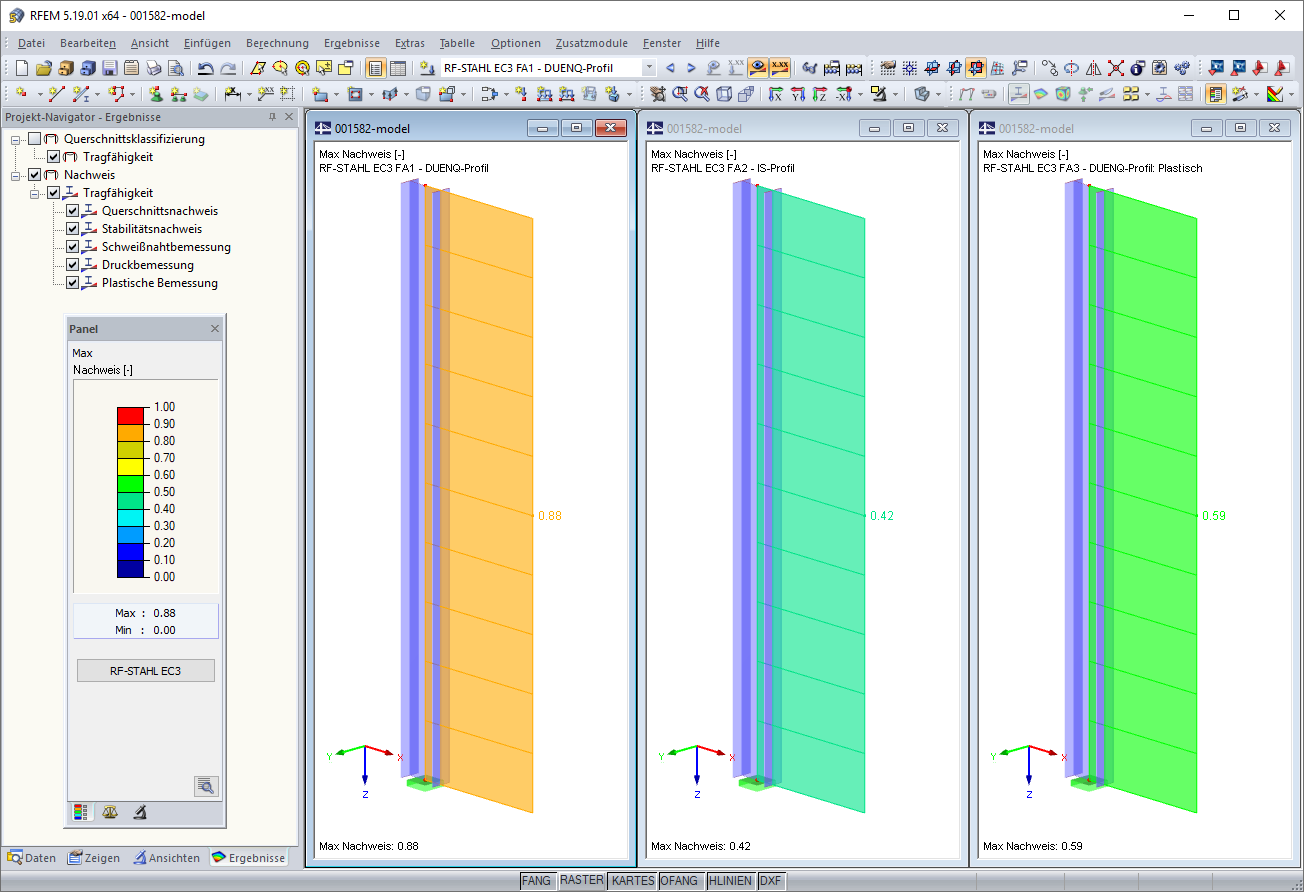Toggle Tragfähigkeit checkbox under Nachweis
Viewport: 1304px width, 892px height.
coord(54,193)
